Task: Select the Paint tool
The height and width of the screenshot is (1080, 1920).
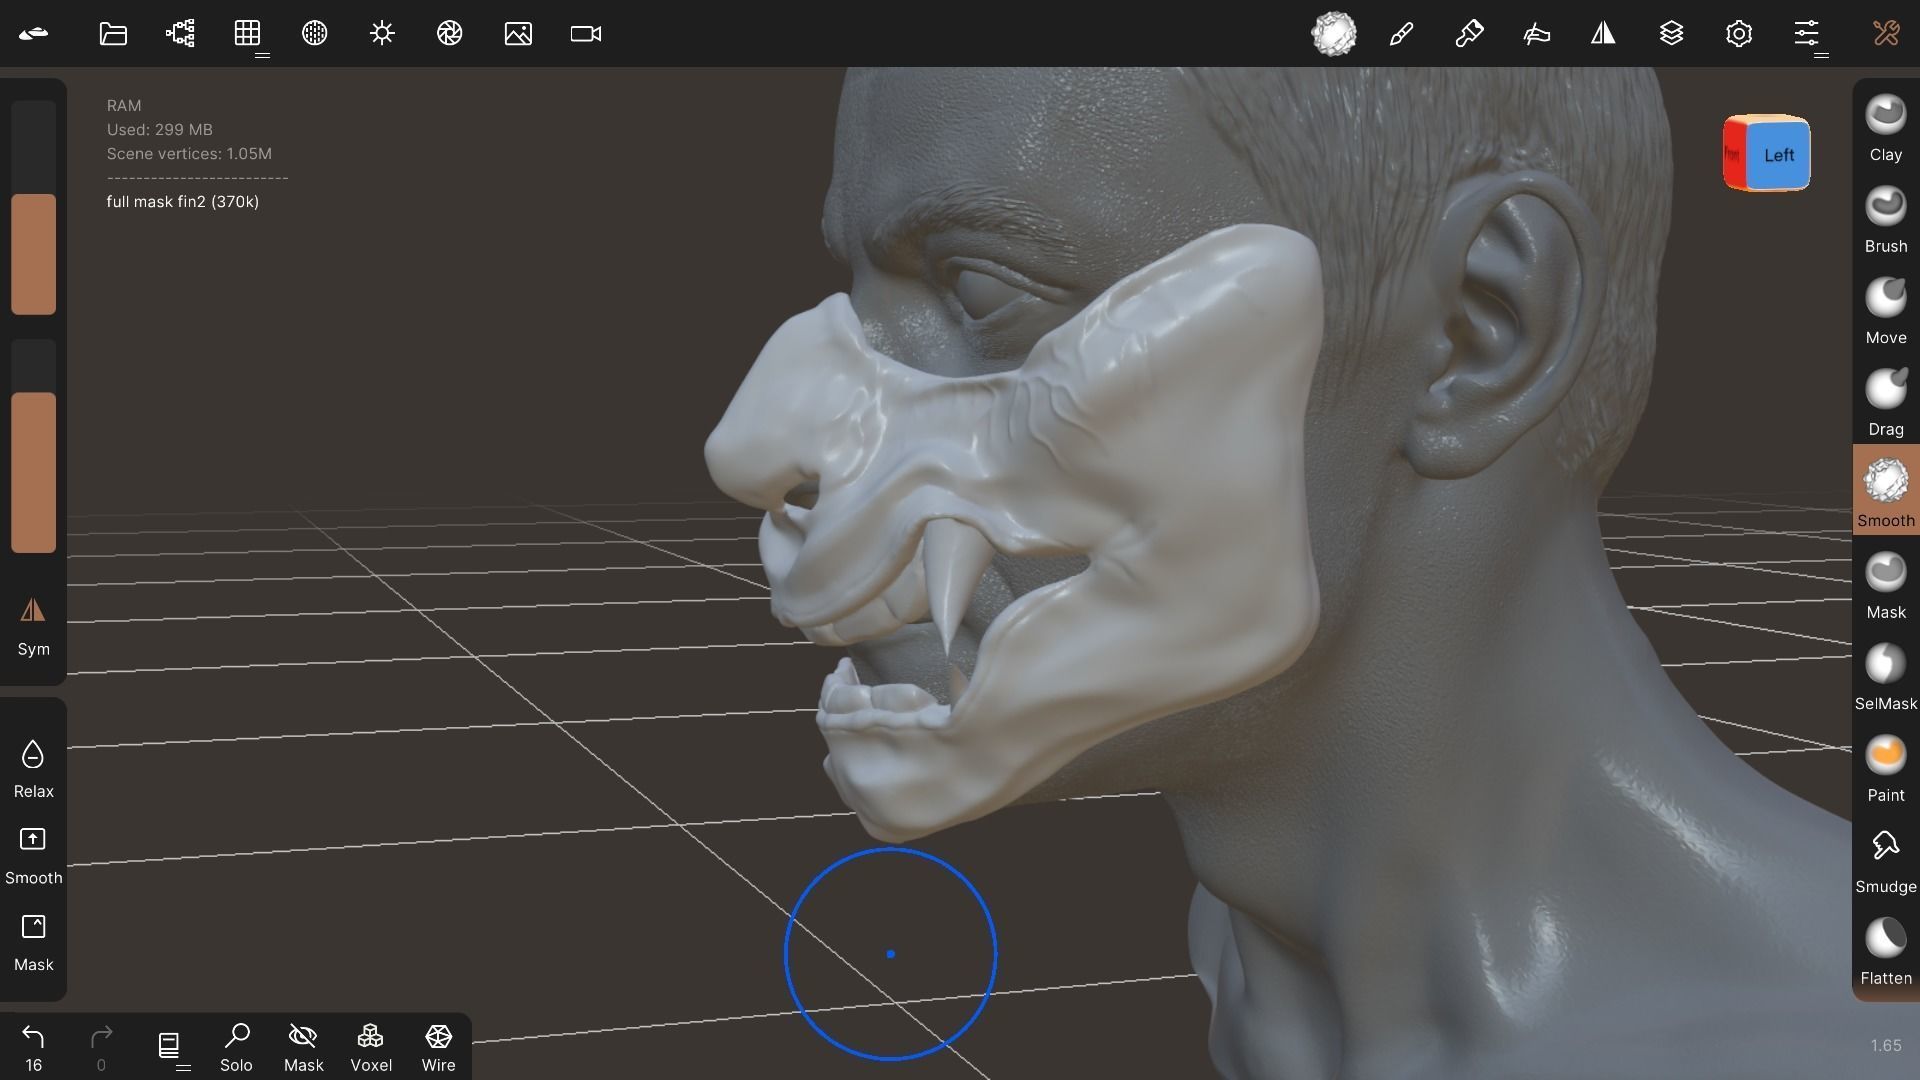Action: [1886, 768]
